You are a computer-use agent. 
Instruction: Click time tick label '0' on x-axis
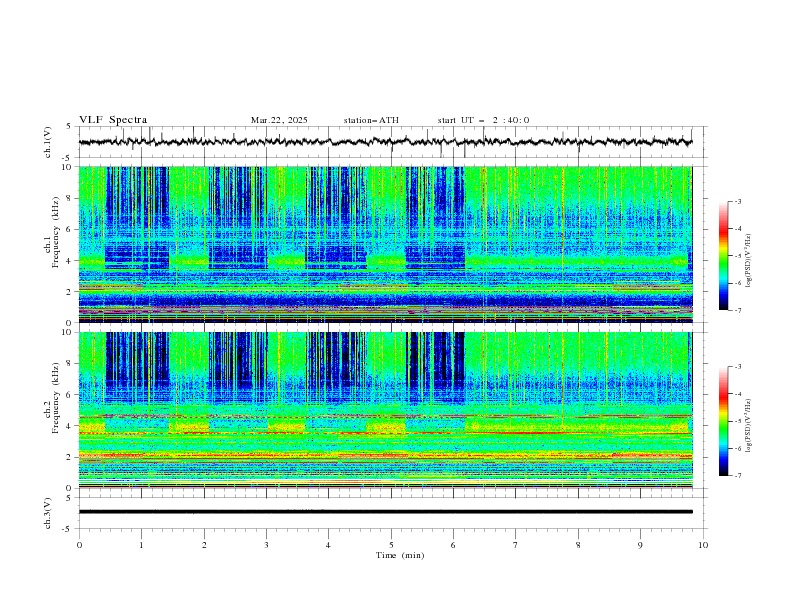tap(79, 545)
